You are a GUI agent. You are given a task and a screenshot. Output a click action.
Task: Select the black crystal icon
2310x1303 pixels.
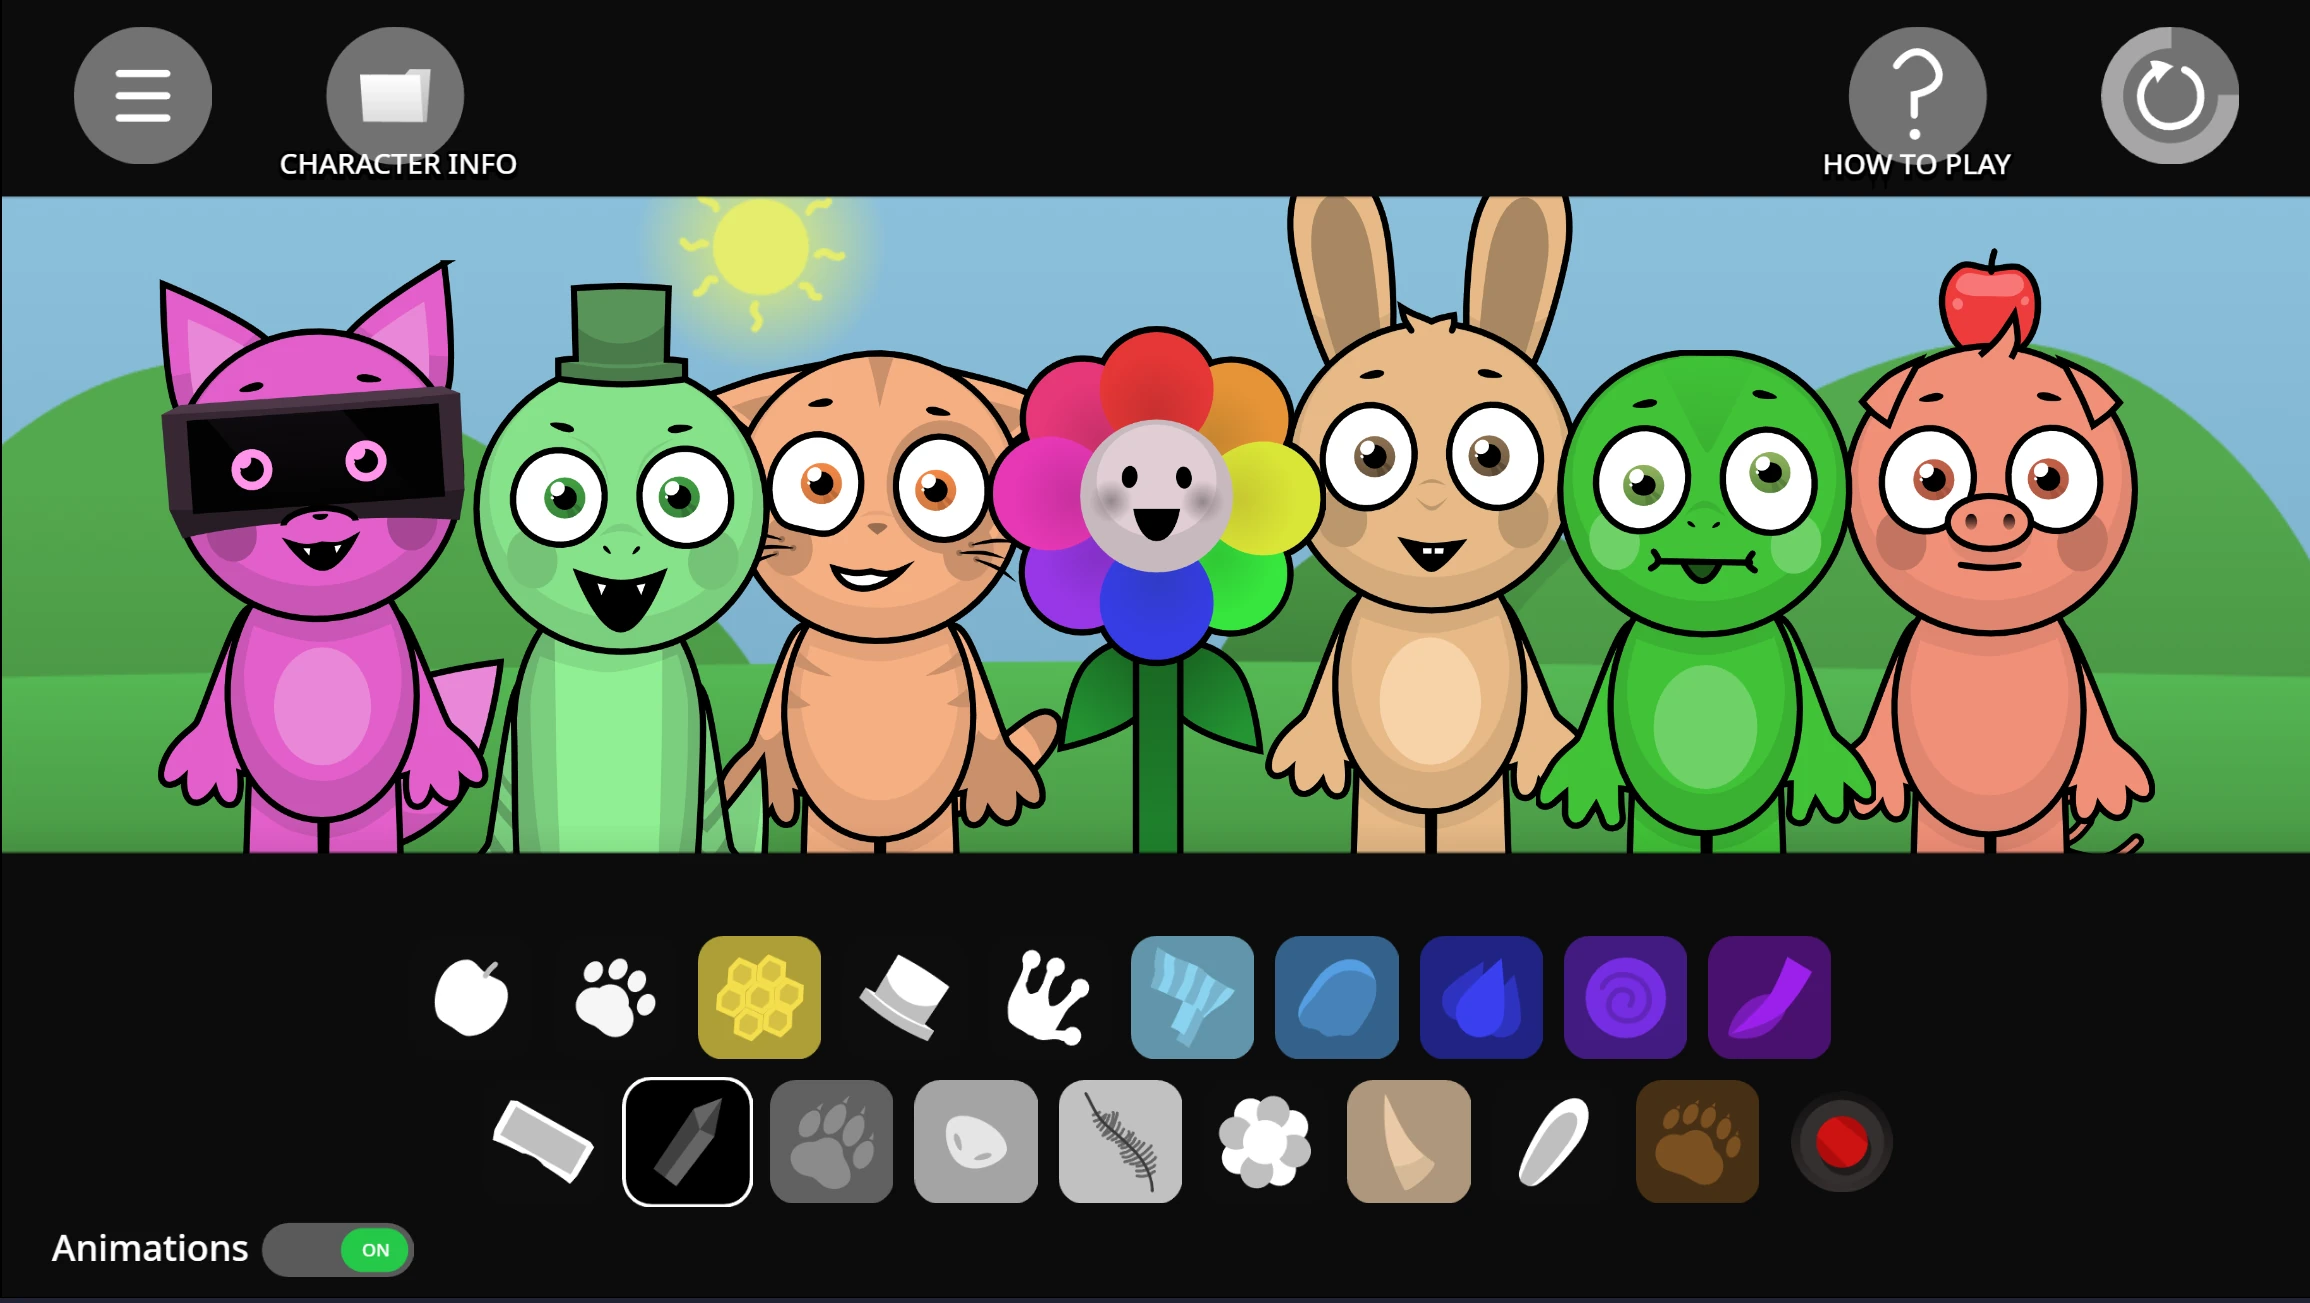point(687,1142)
